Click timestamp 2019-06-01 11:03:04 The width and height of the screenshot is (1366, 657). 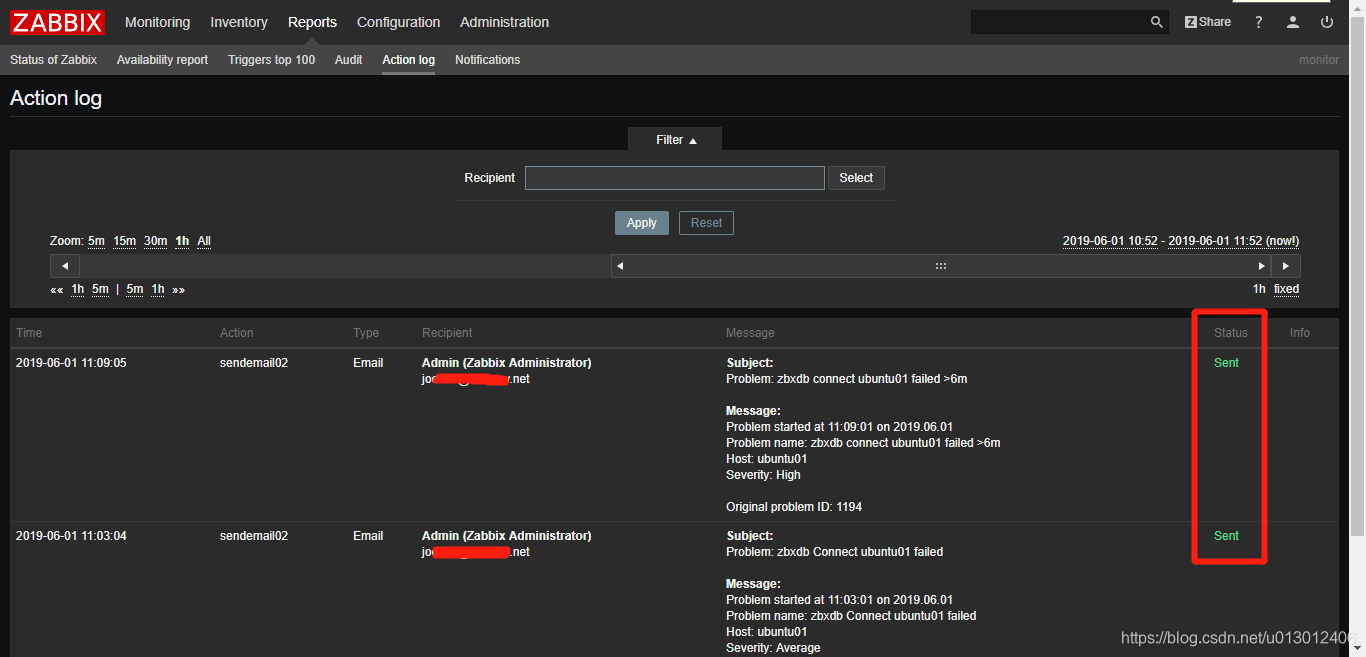point(71,536)
